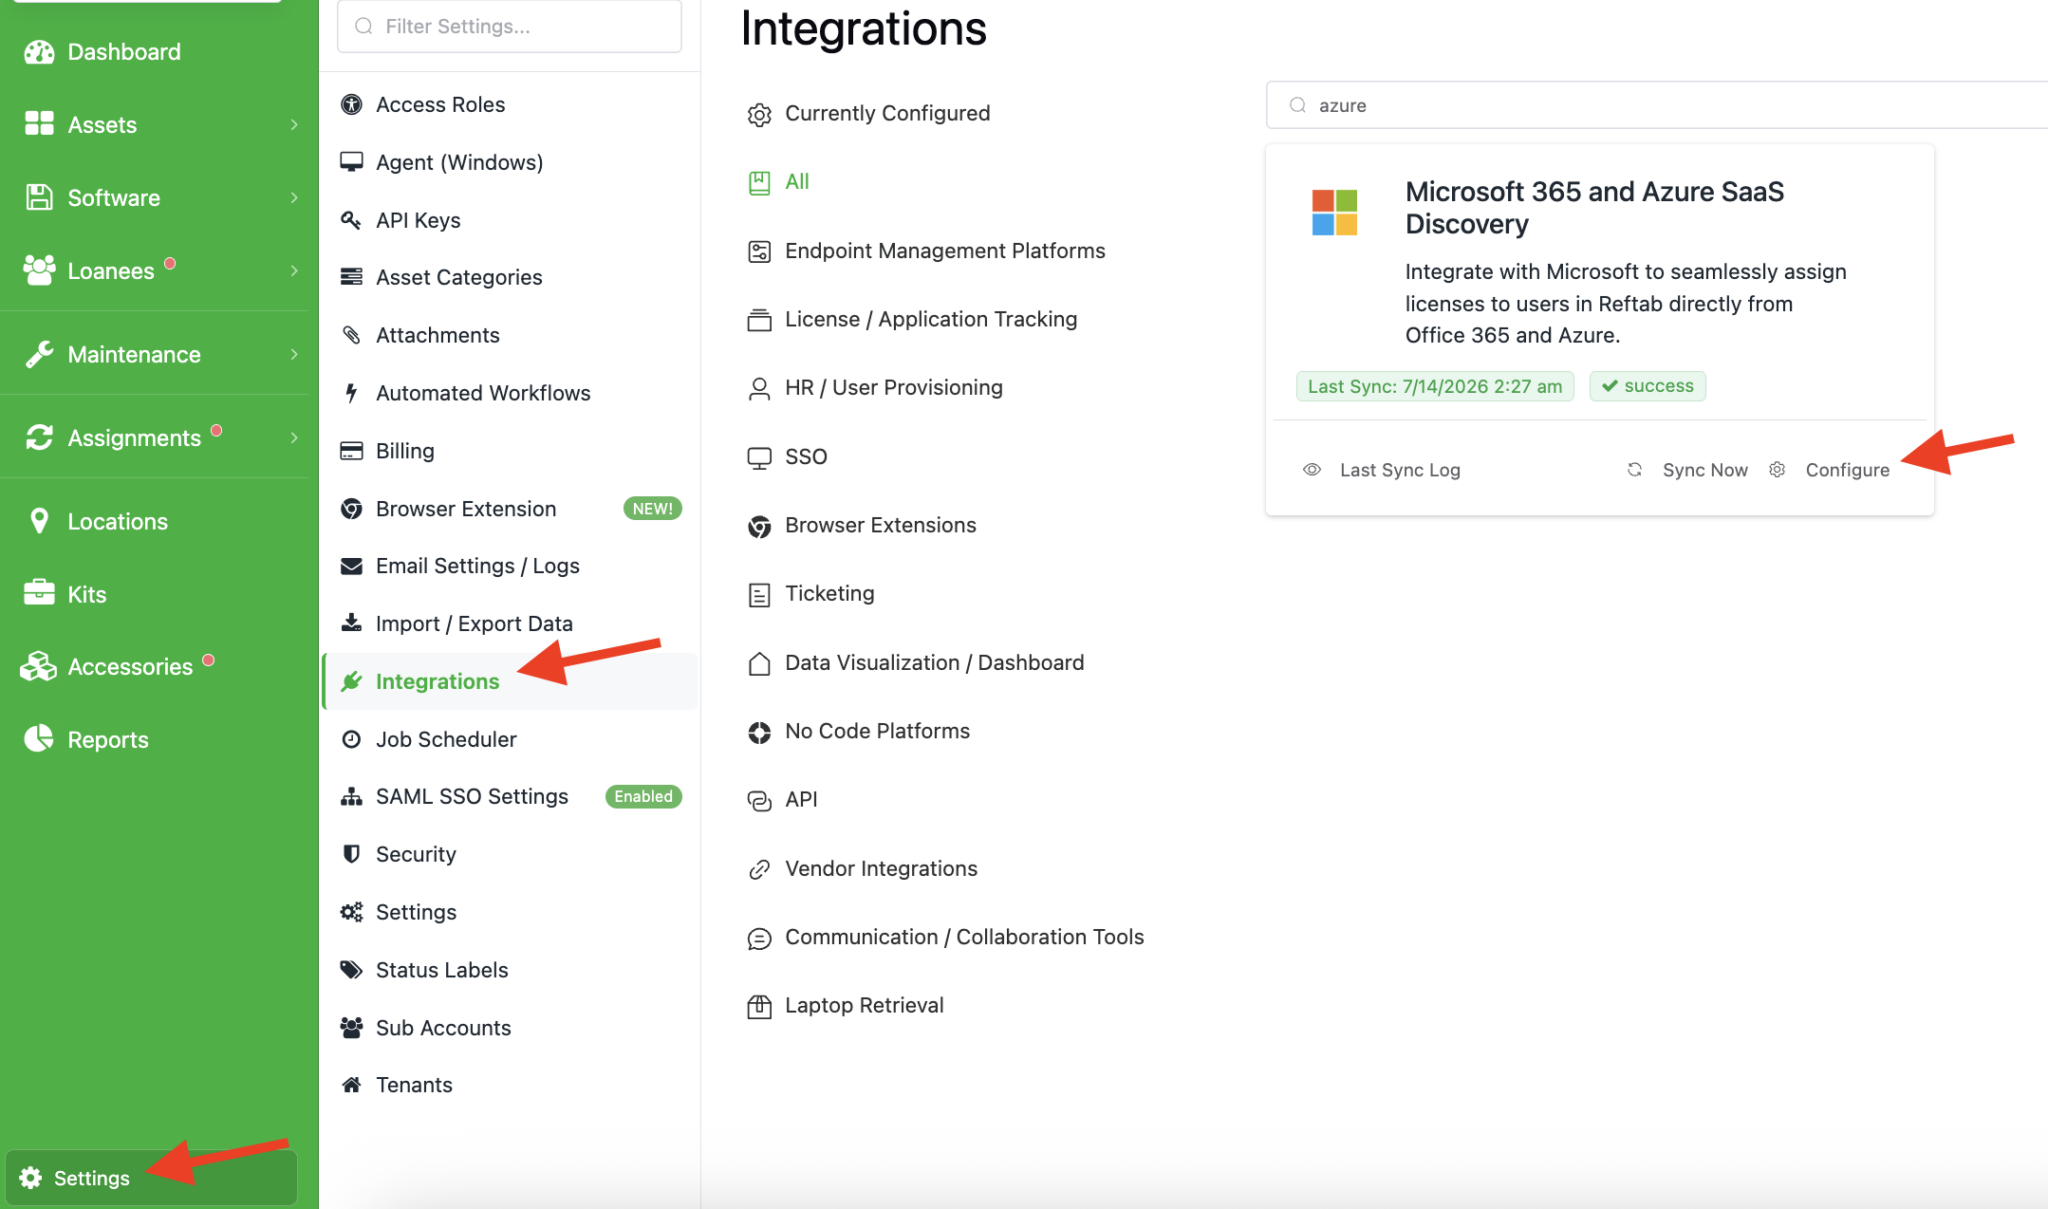This screenshot has height=1209, width=2048.
Task: Open Vendor Integrations category
Action: [862, 869]
